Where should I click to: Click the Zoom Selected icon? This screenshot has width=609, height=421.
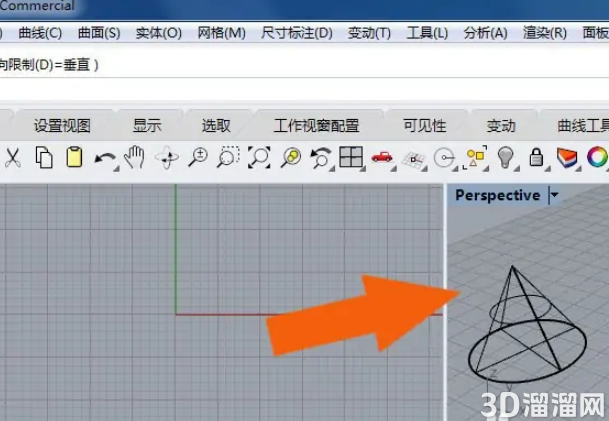click(291, 157)
